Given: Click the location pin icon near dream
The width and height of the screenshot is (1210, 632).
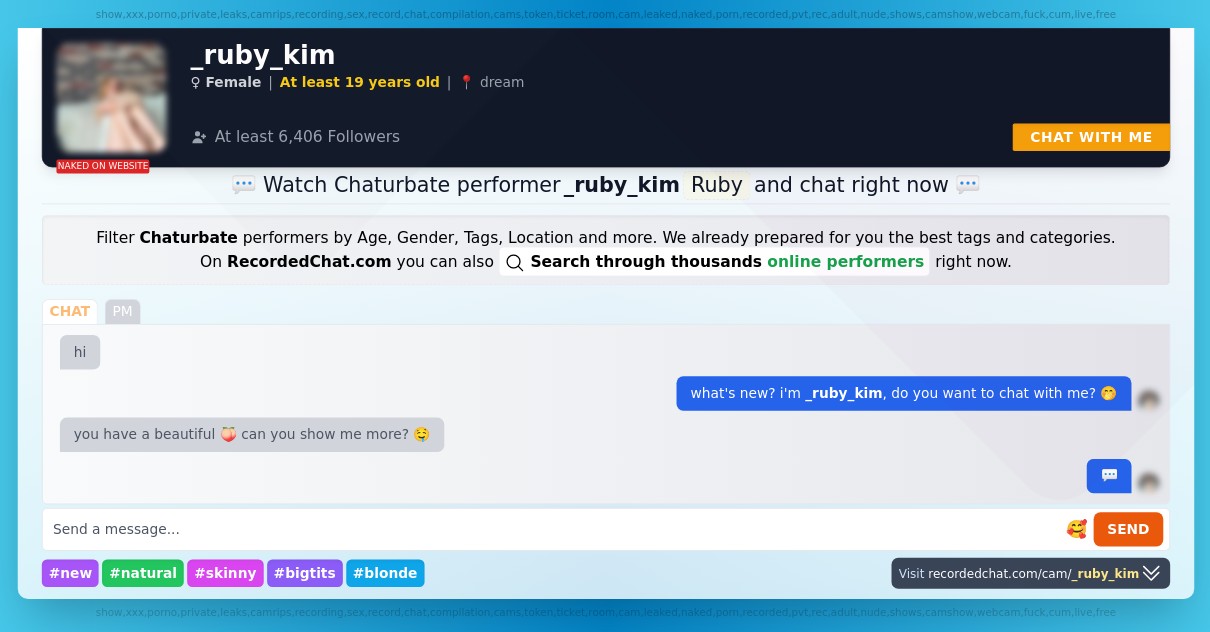Looking at the screenshot, I should 466,82.
